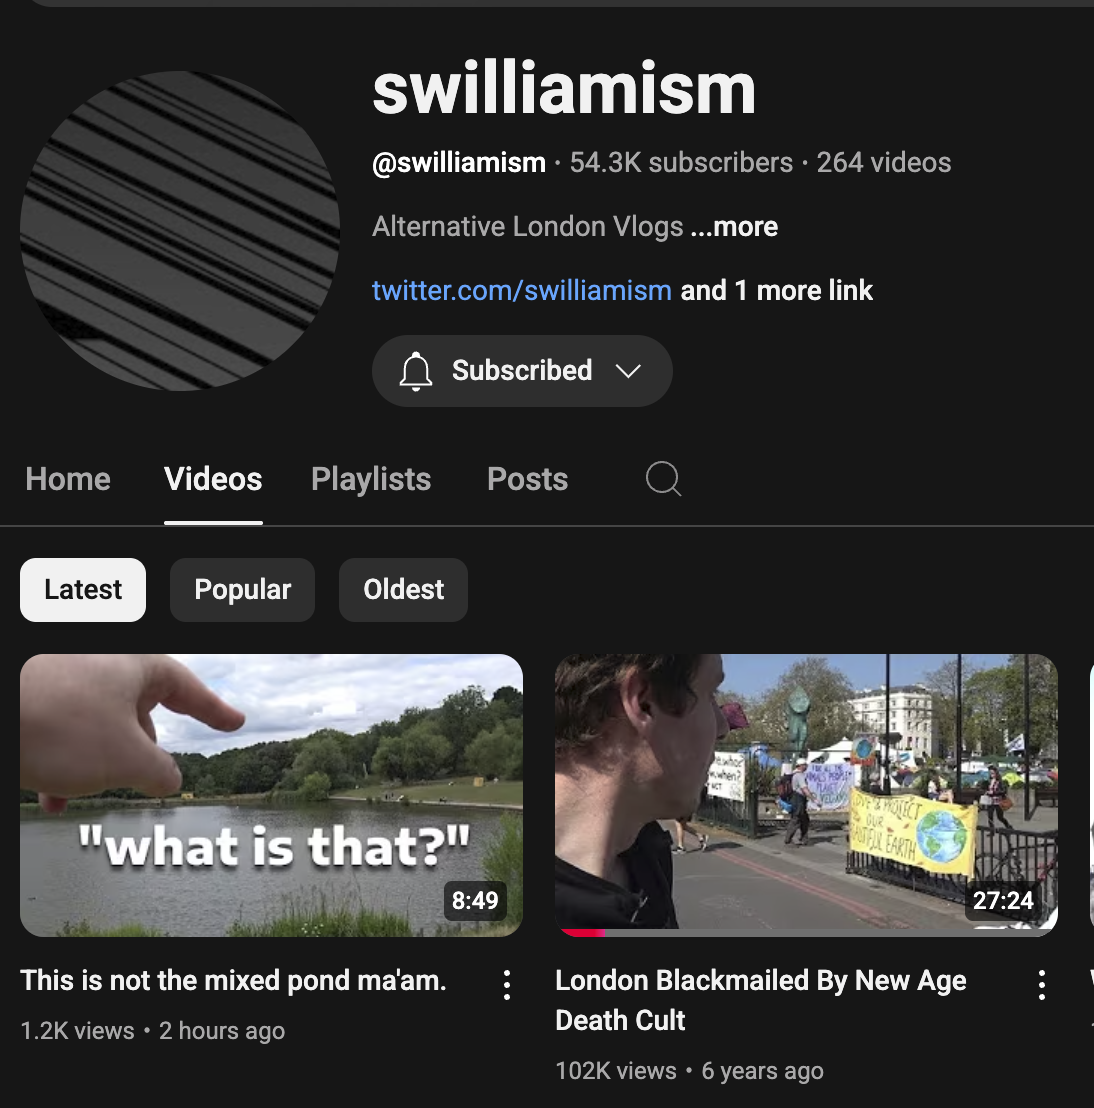Switch to the Home tab

click(68, 479)
